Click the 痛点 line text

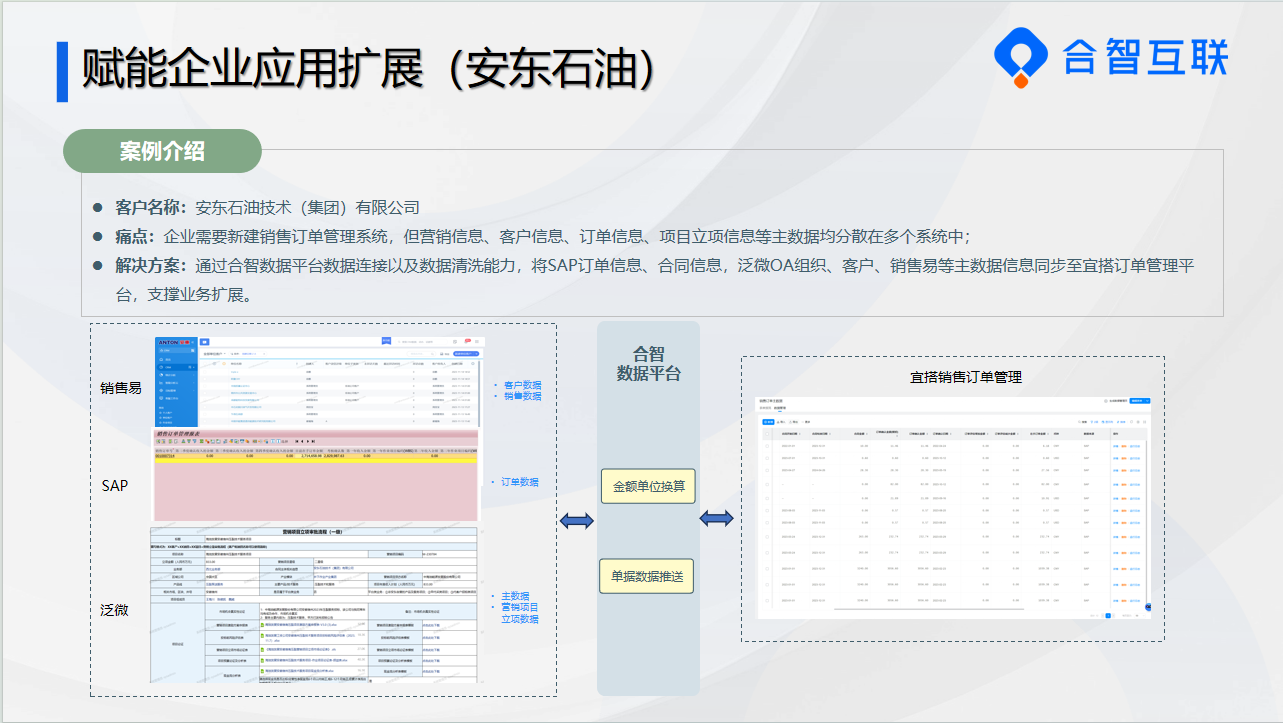click(x=543, y=237)
